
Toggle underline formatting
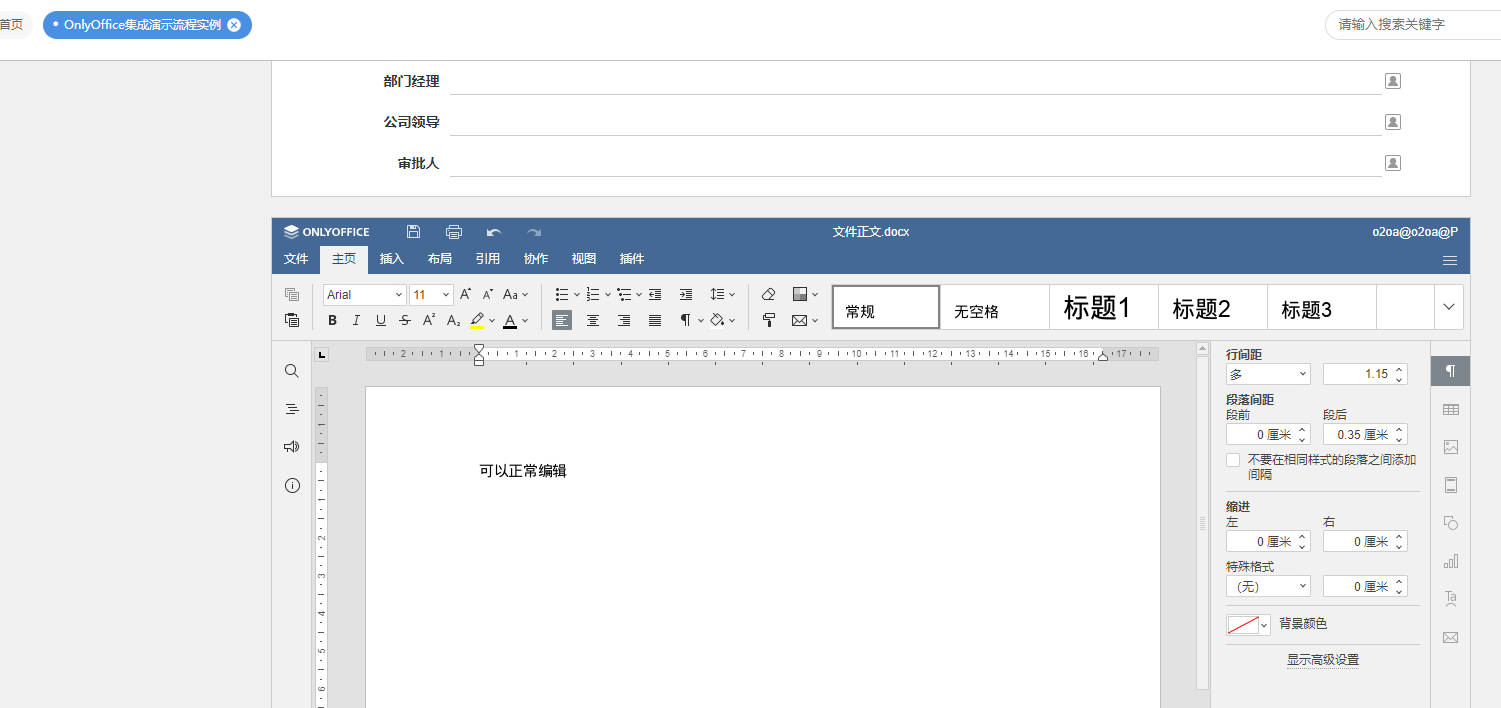[381, 320]
